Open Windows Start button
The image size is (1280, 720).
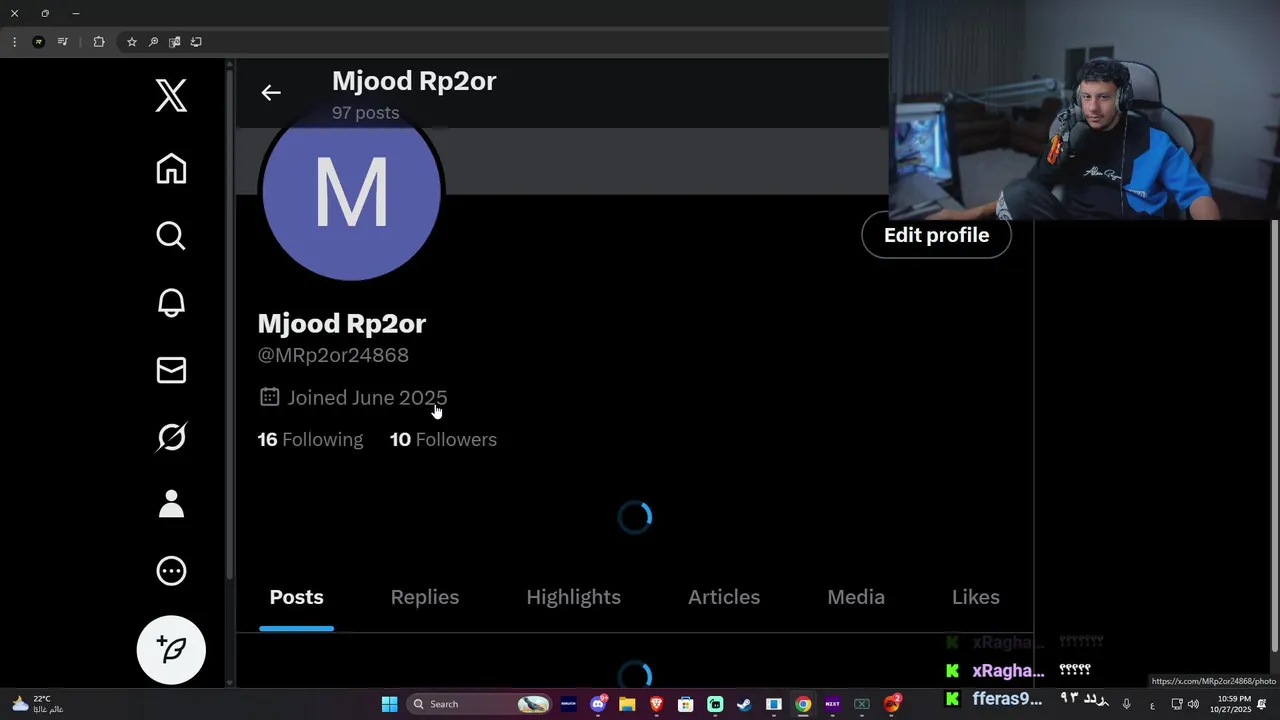point(389,704)
